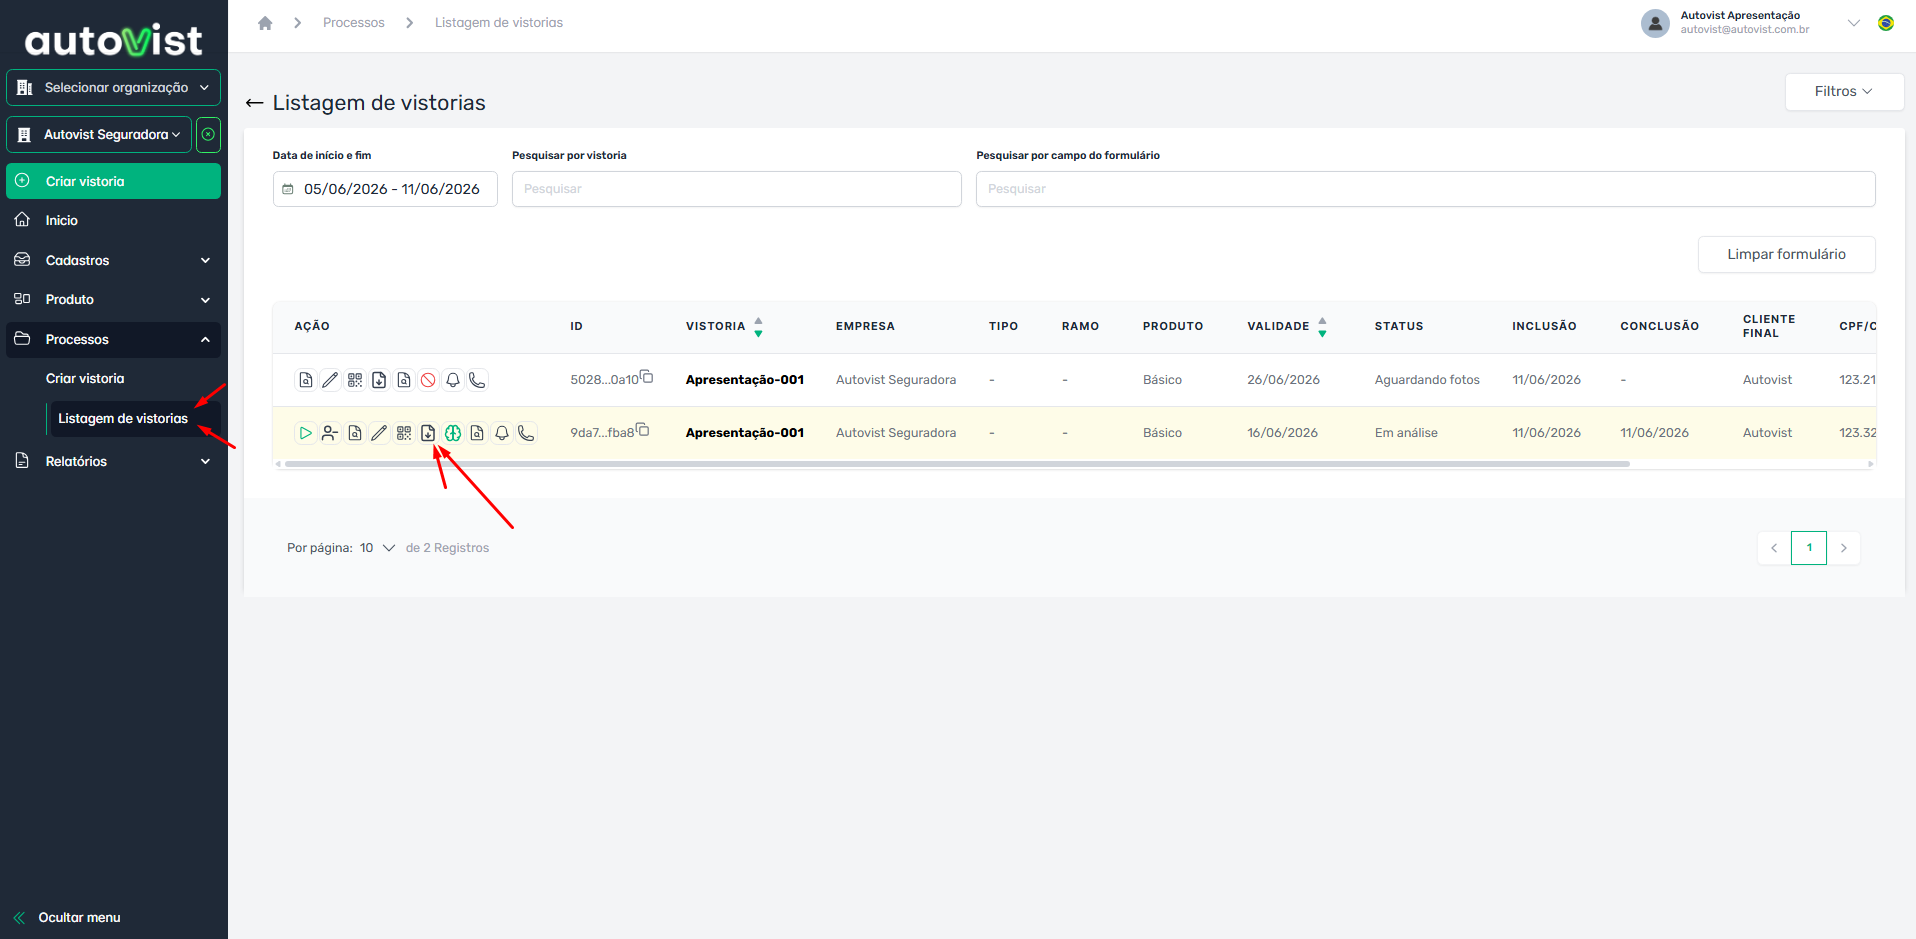The image size is (1916, 939).
Task: Click the back arrow beside Listagem de vistorias
Action: [255, 103]
